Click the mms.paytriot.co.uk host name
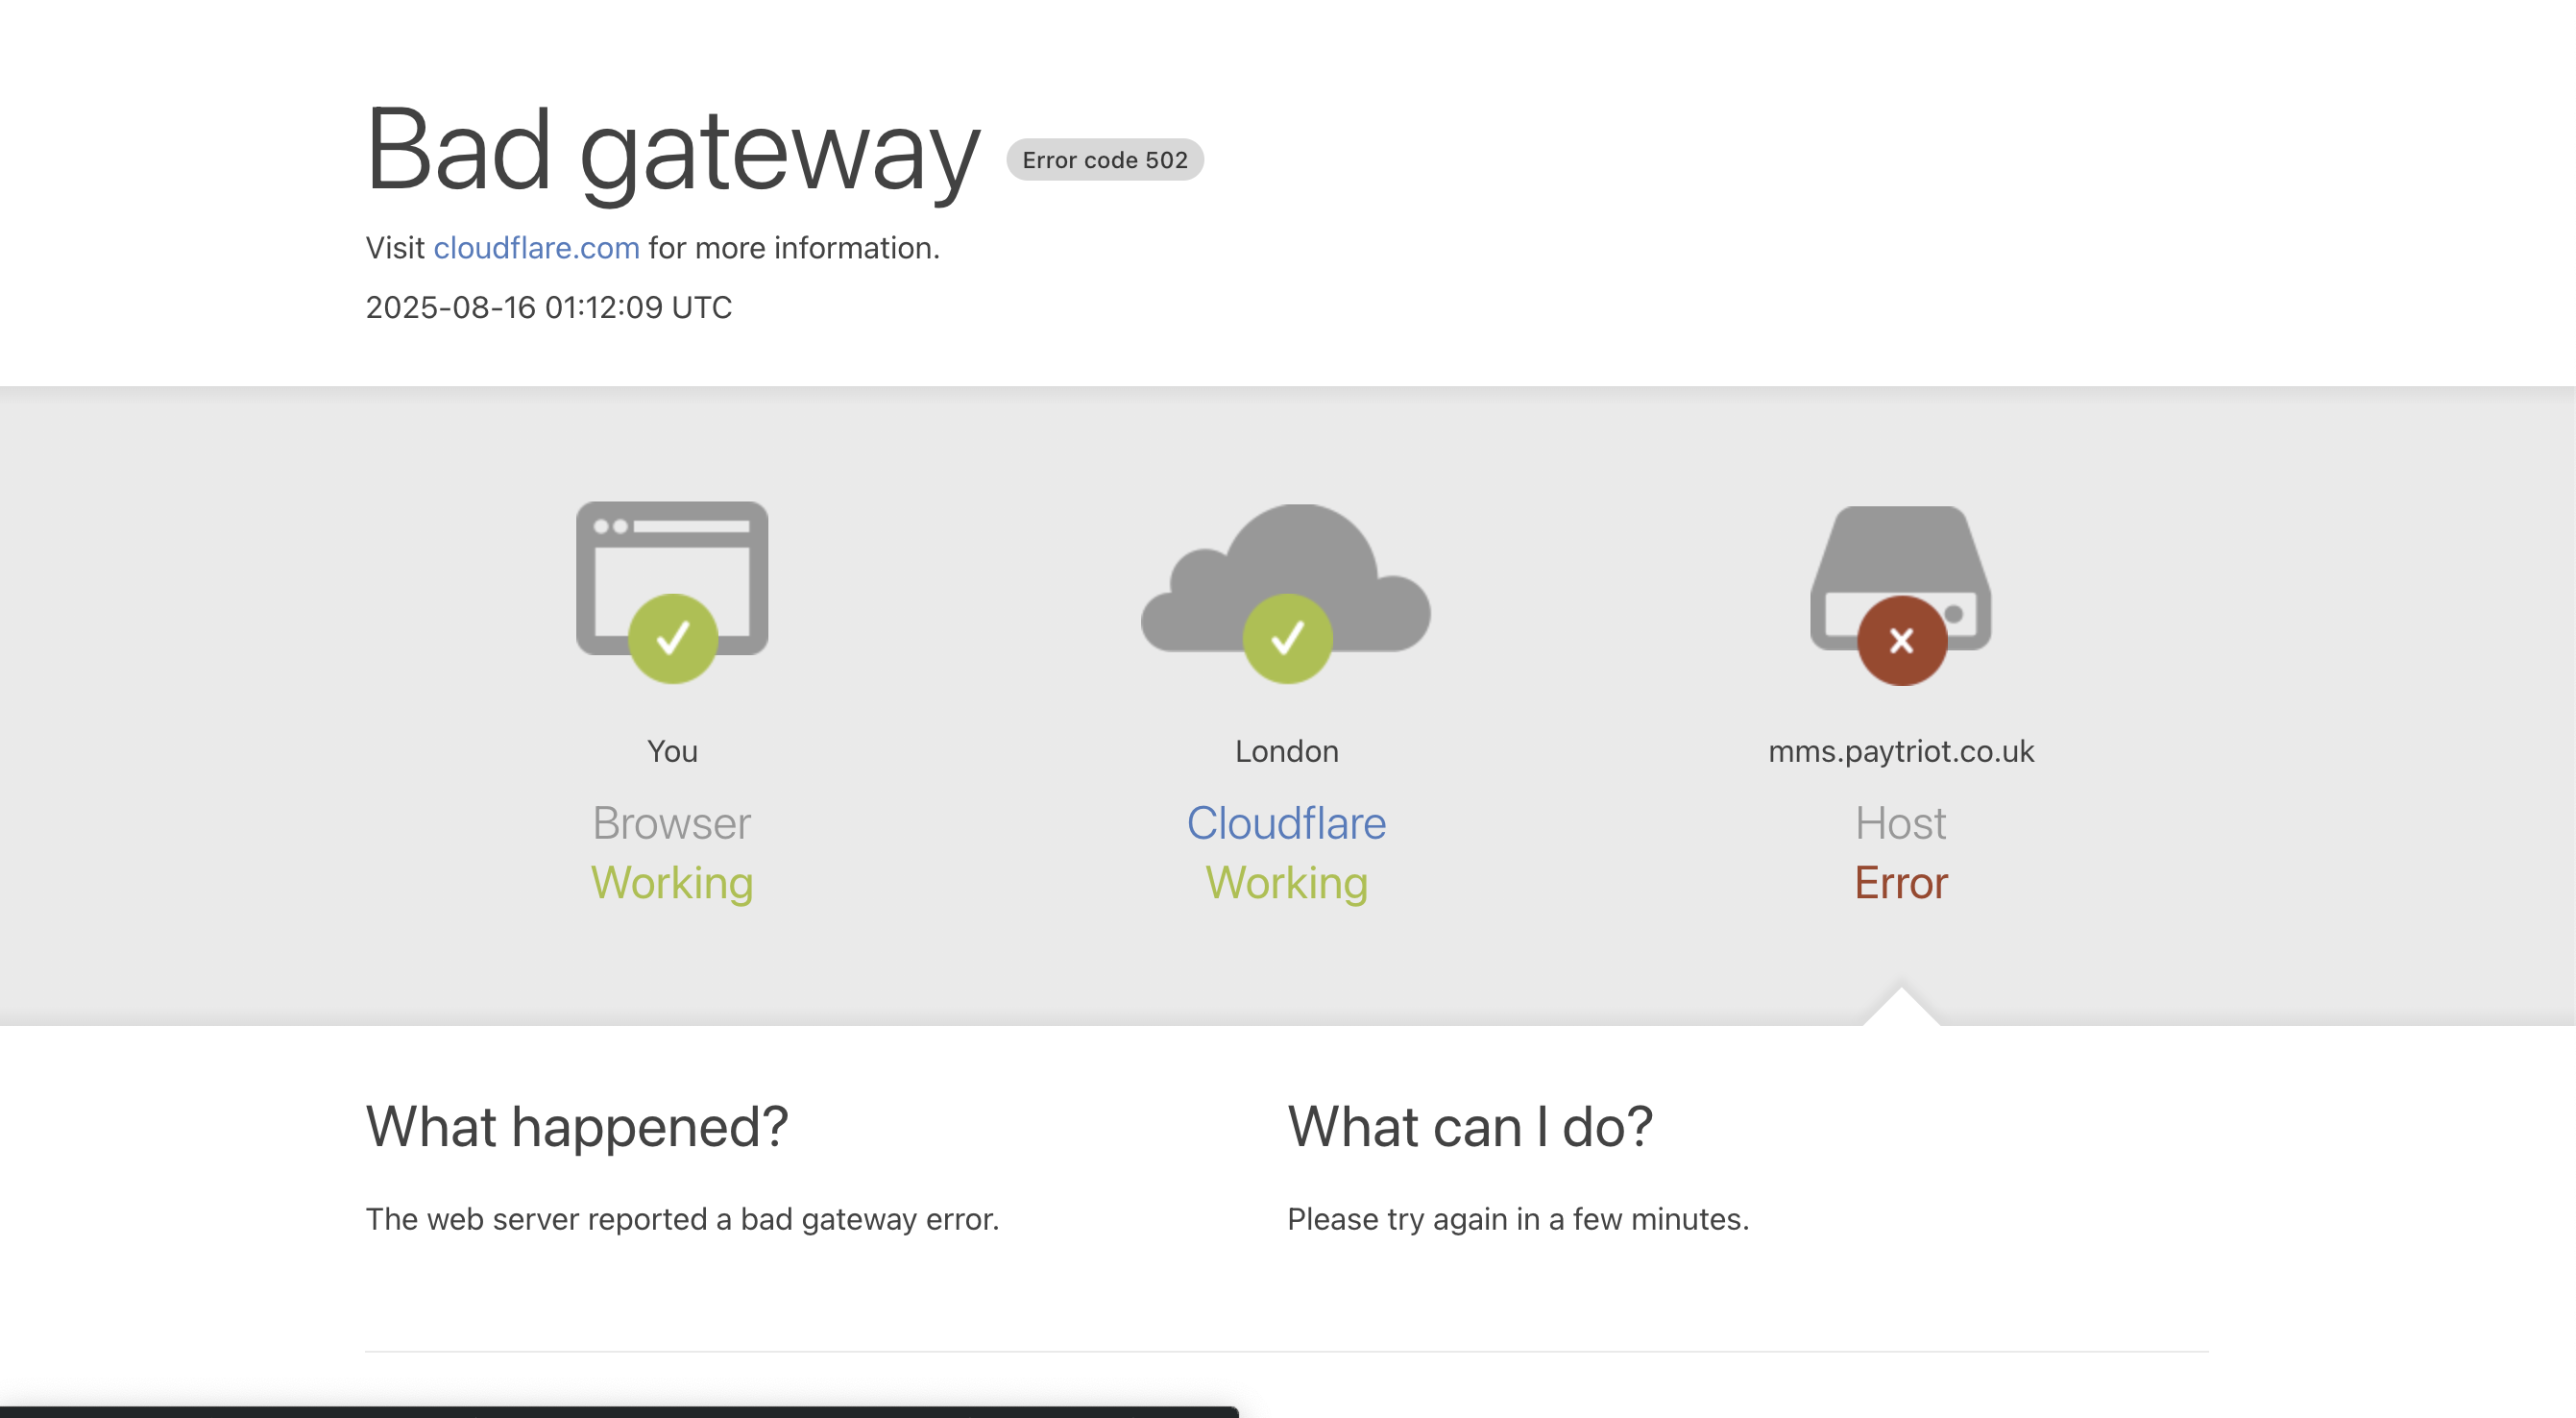This screenshot has height=1418, width=2576. click(x=1900, y=751)
